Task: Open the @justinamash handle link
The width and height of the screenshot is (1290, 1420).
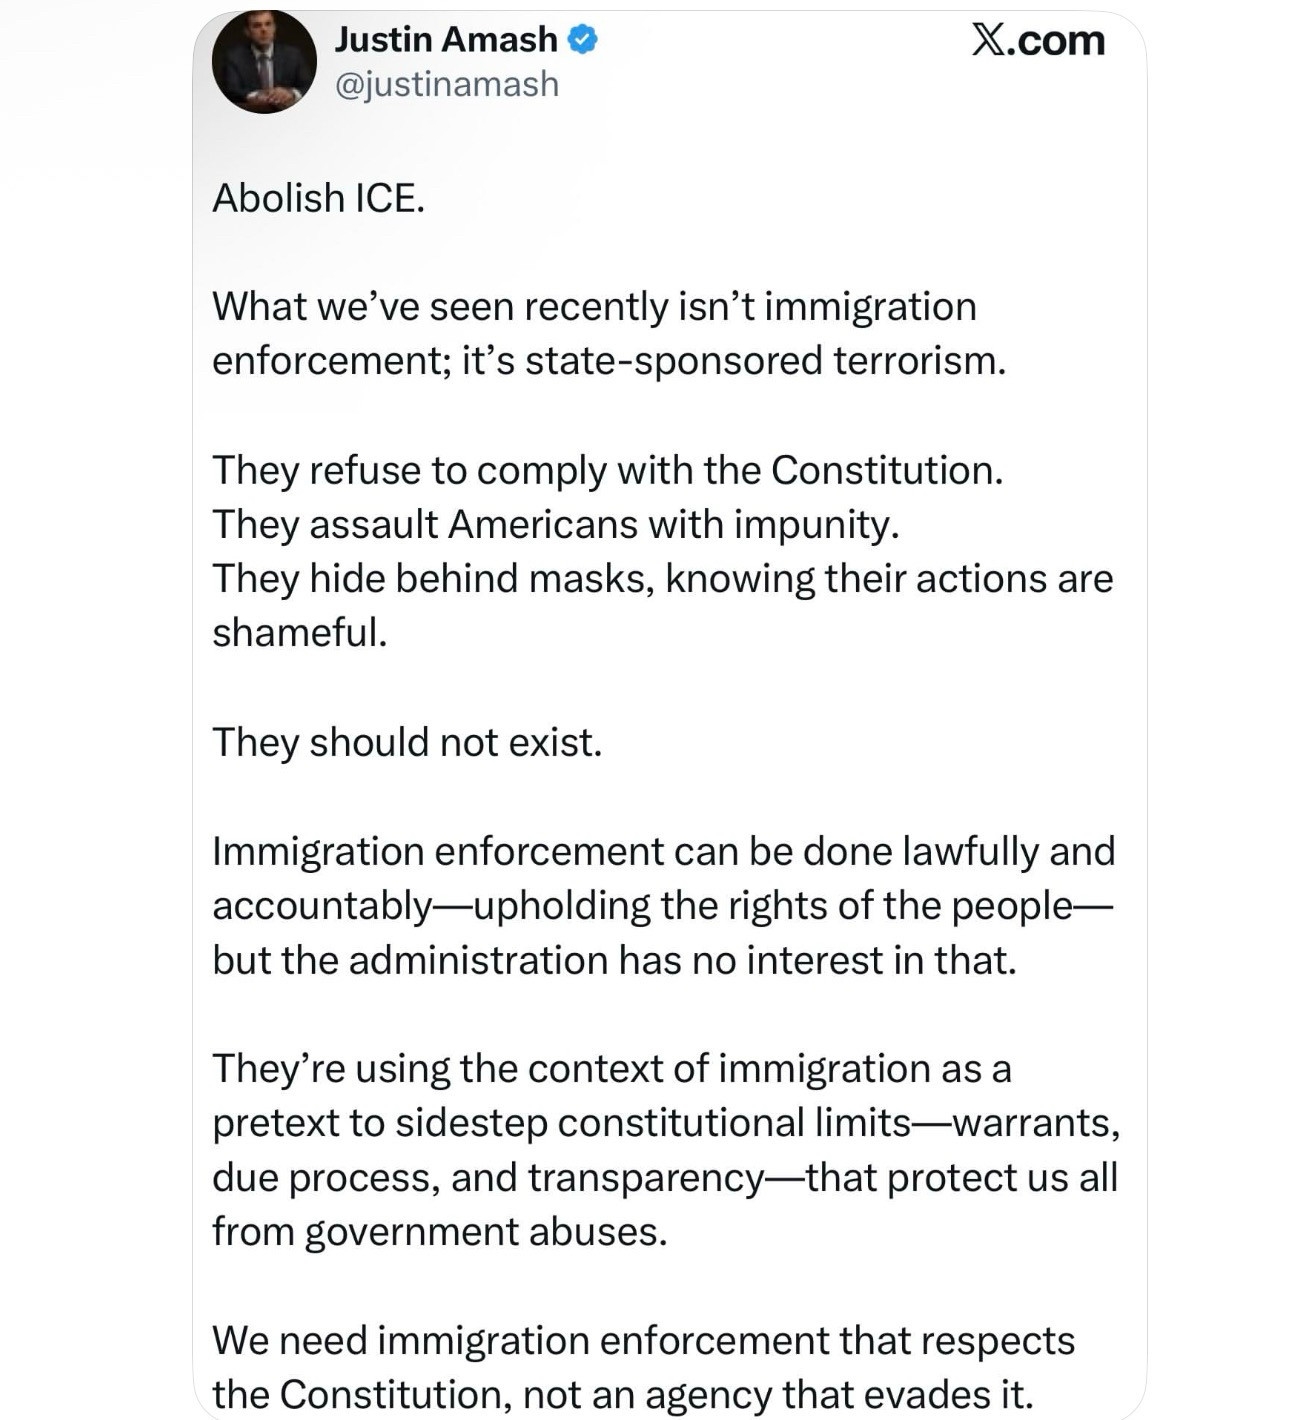Action: point(446,84)
